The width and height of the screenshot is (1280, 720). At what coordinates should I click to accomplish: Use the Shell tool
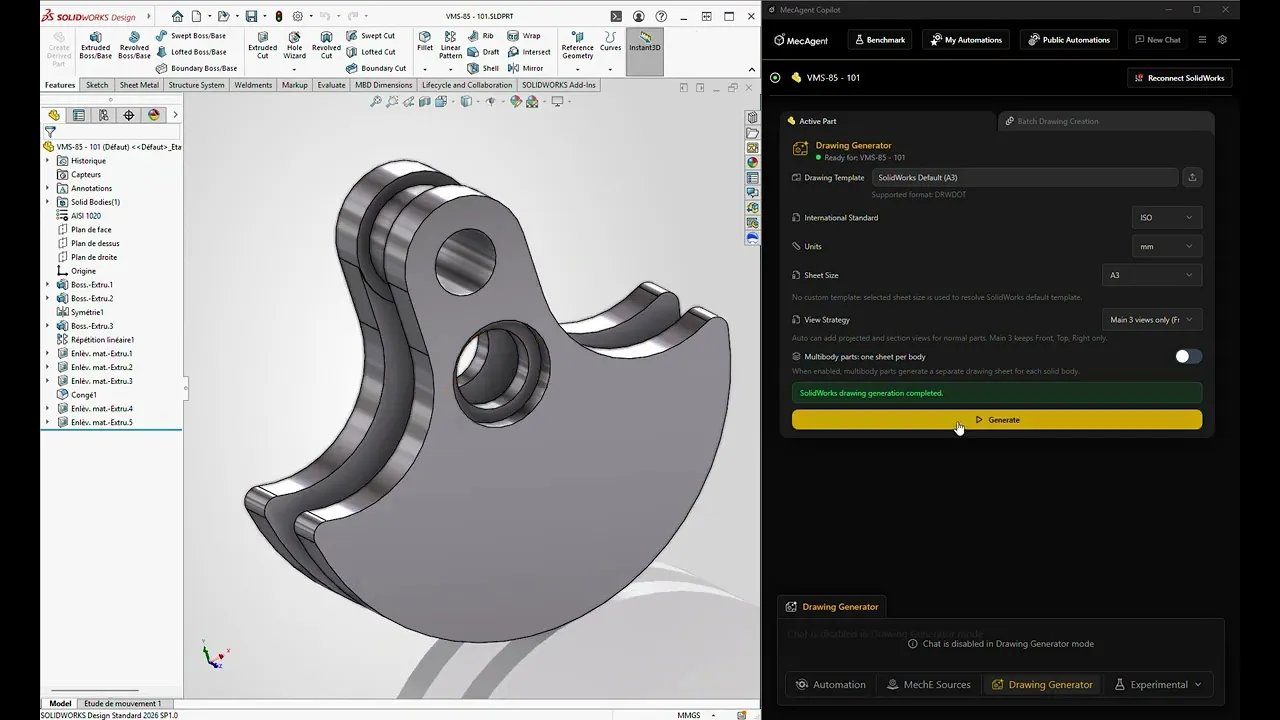click(483, 68)
